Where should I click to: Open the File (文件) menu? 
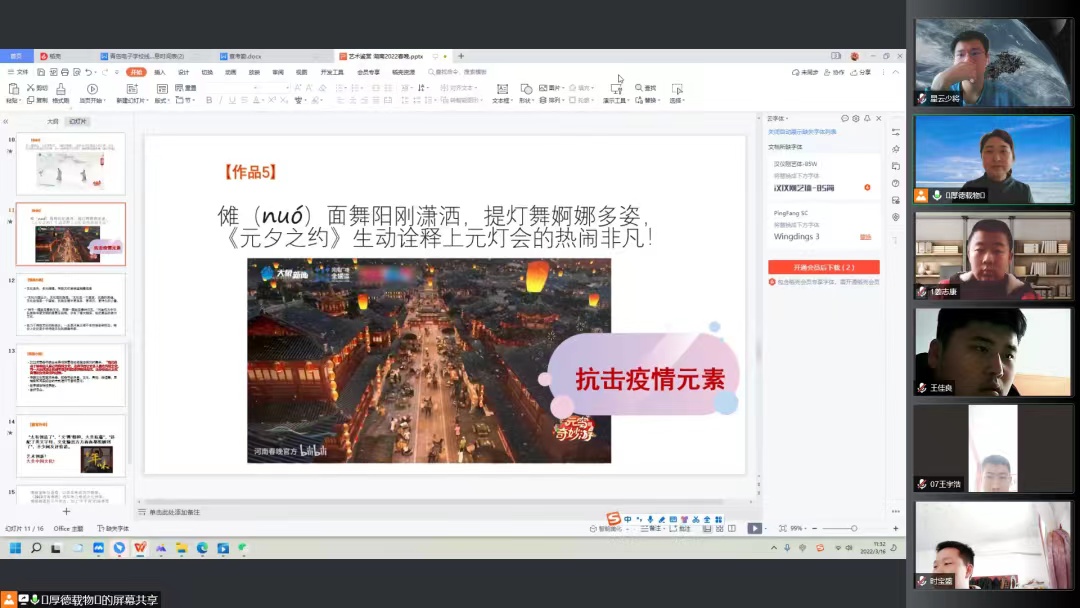pos(18,72)
